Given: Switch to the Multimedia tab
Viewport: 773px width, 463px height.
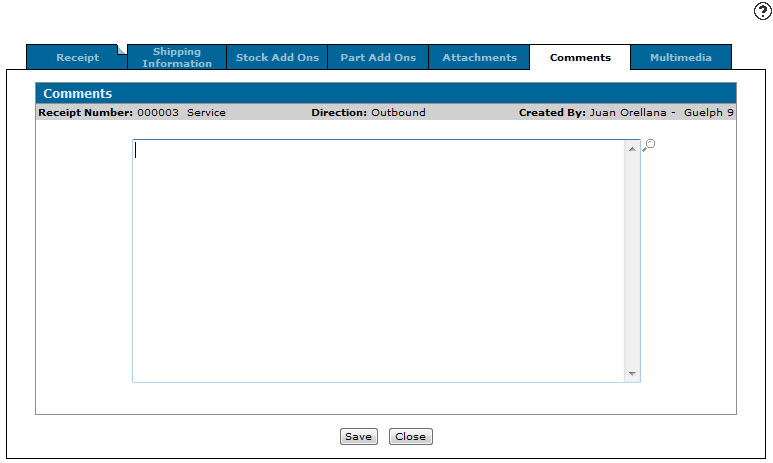Looking at the screenshot, I should point(681,57).
